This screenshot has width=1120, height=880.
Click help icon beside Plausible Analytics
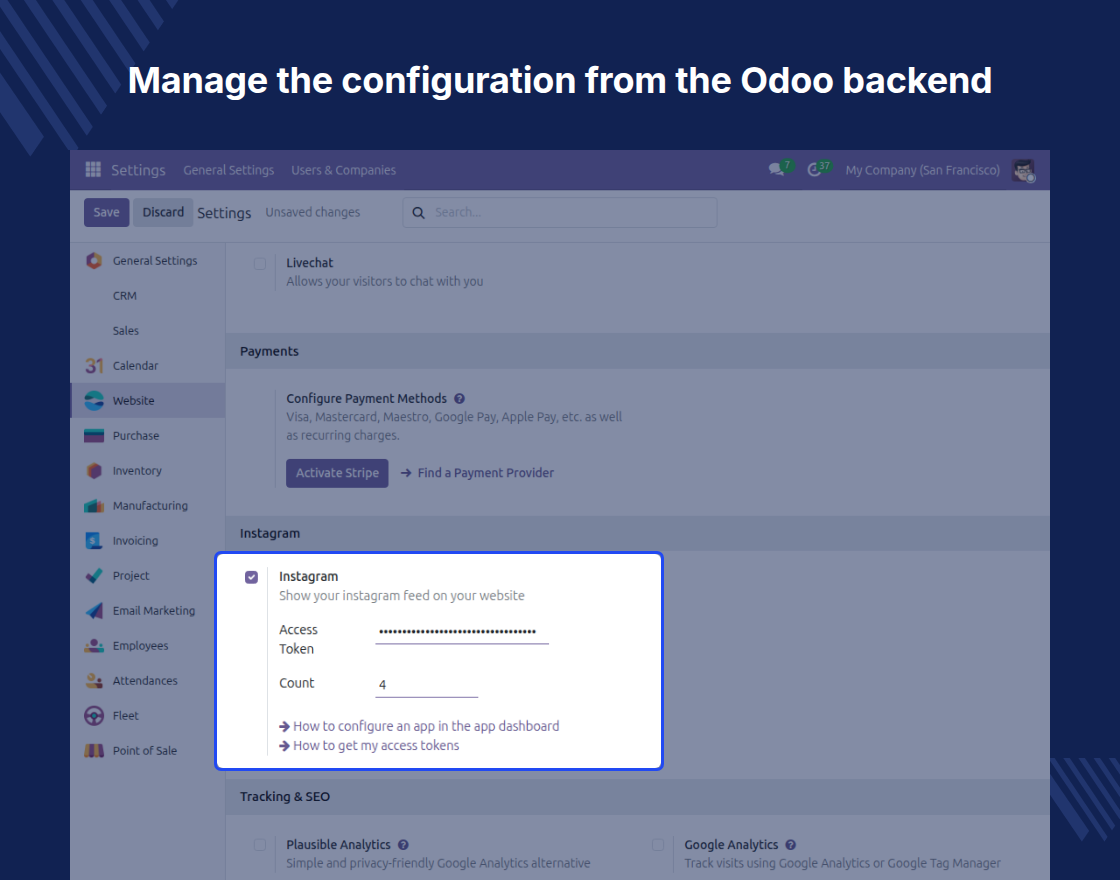403,844
